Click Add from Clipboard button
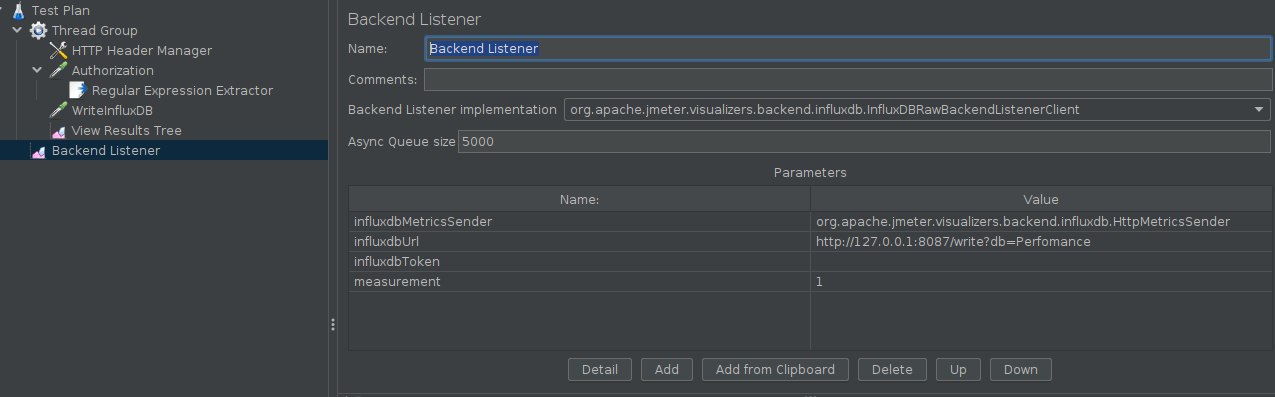The height and width of the screenshot is (397, 1275). click(775, 369)
